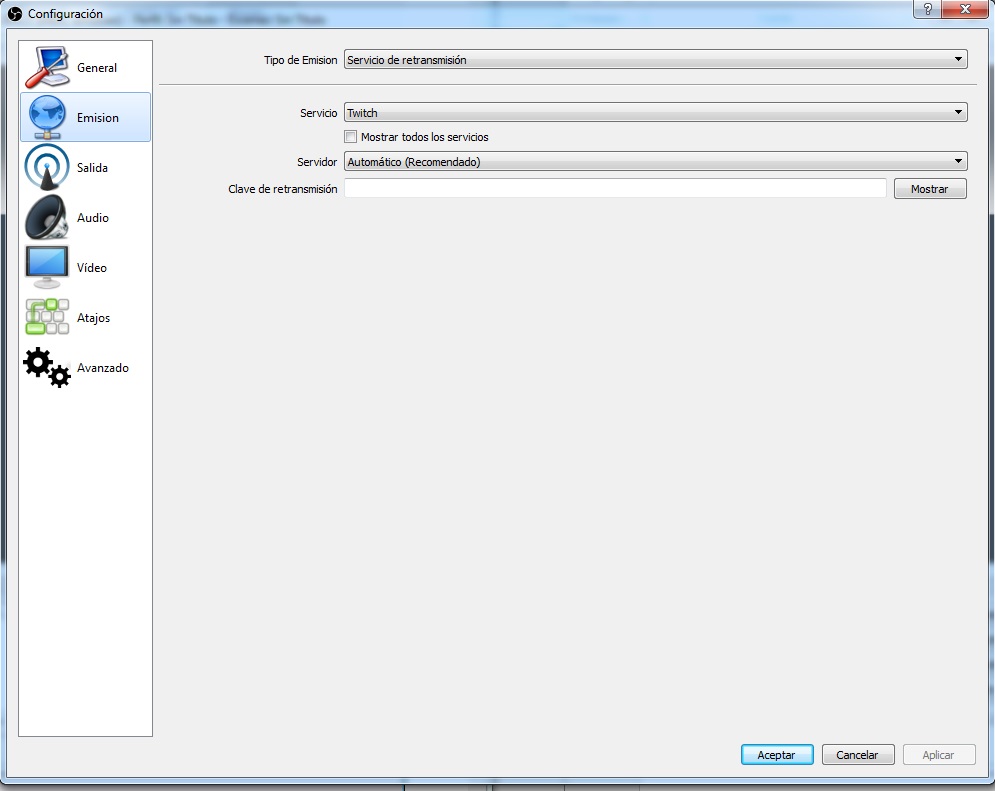Expand the Tipo de Emision dropdown
The image size is (995, 791).
pyautogui.click(x=655, y=60)
